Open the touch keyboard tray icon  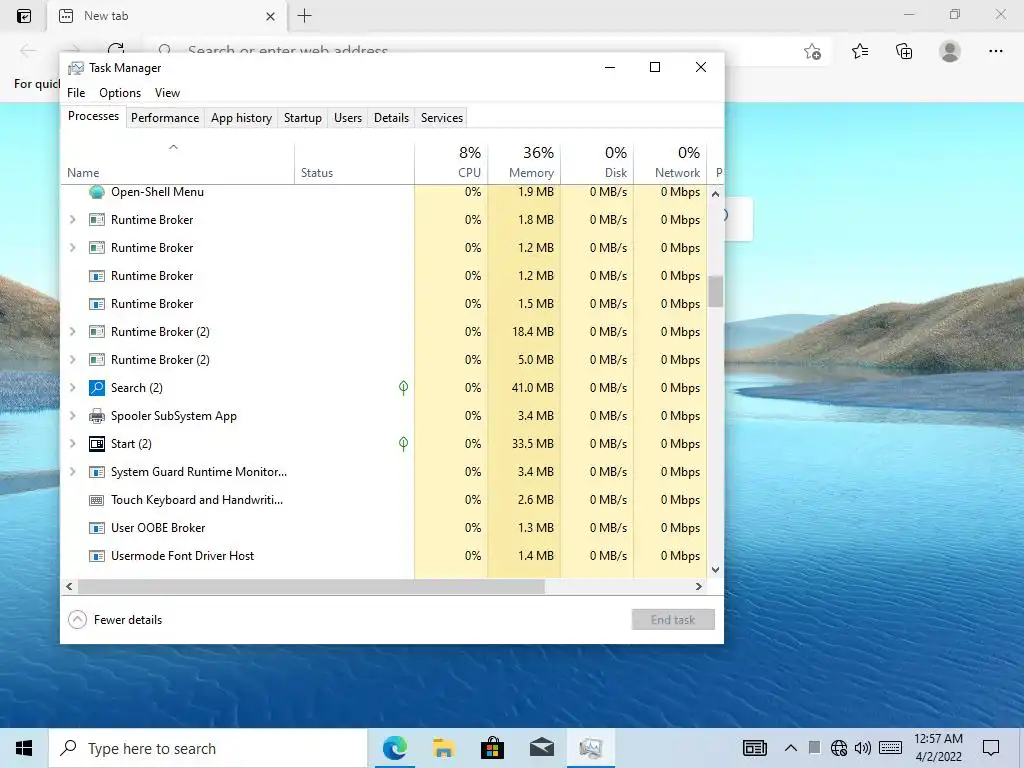890,748
